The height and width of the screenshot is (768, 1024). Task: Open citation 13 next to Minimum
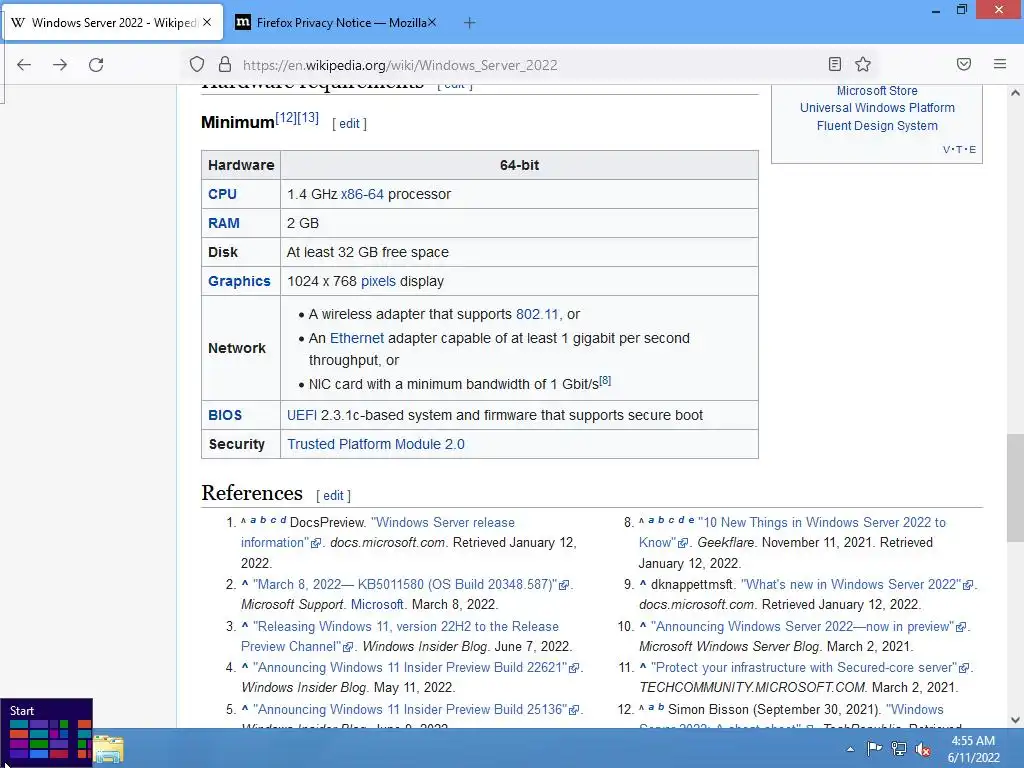pyautogui.click(x=308, y=118)
